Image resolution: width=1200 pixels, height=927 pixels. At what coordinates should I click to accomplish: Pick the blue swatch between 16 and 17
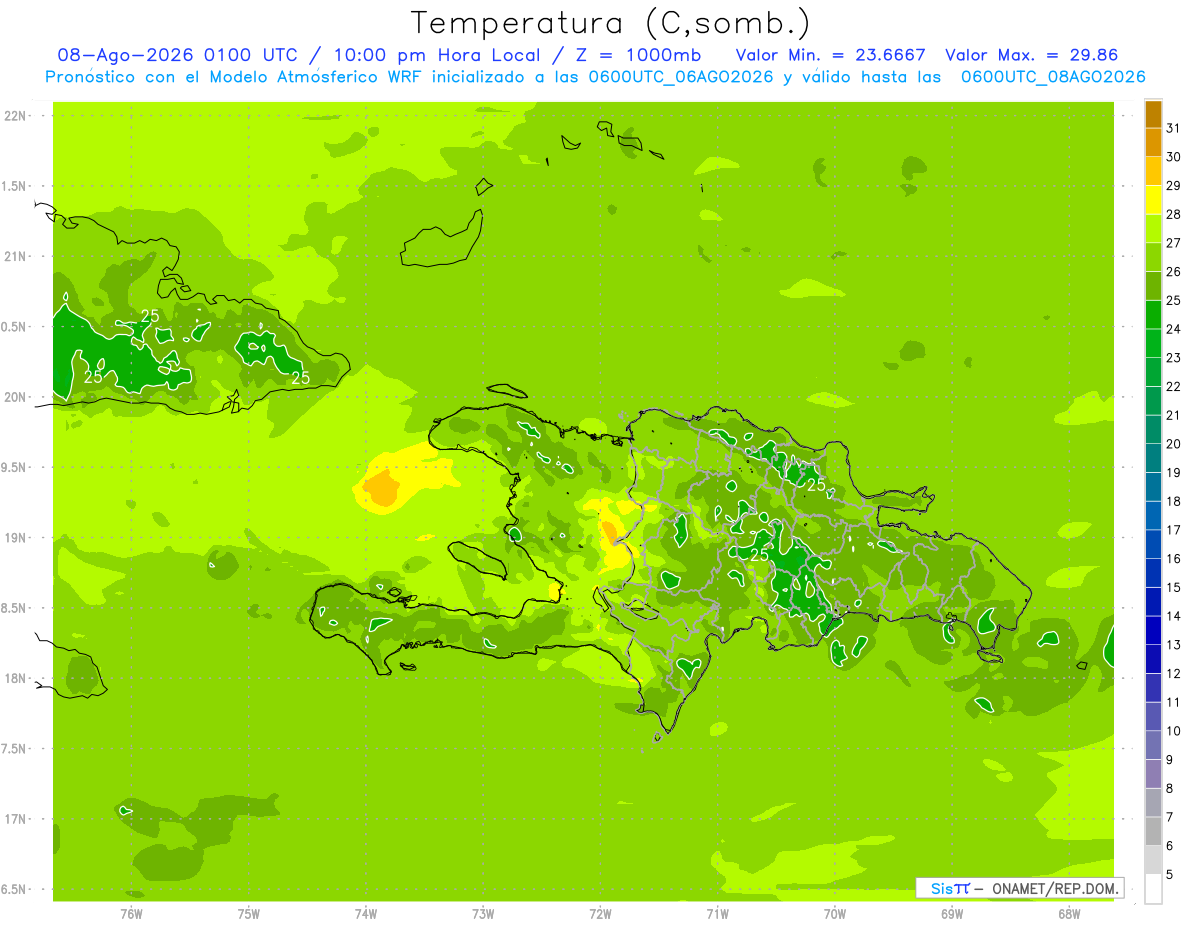click(1153, 544)
